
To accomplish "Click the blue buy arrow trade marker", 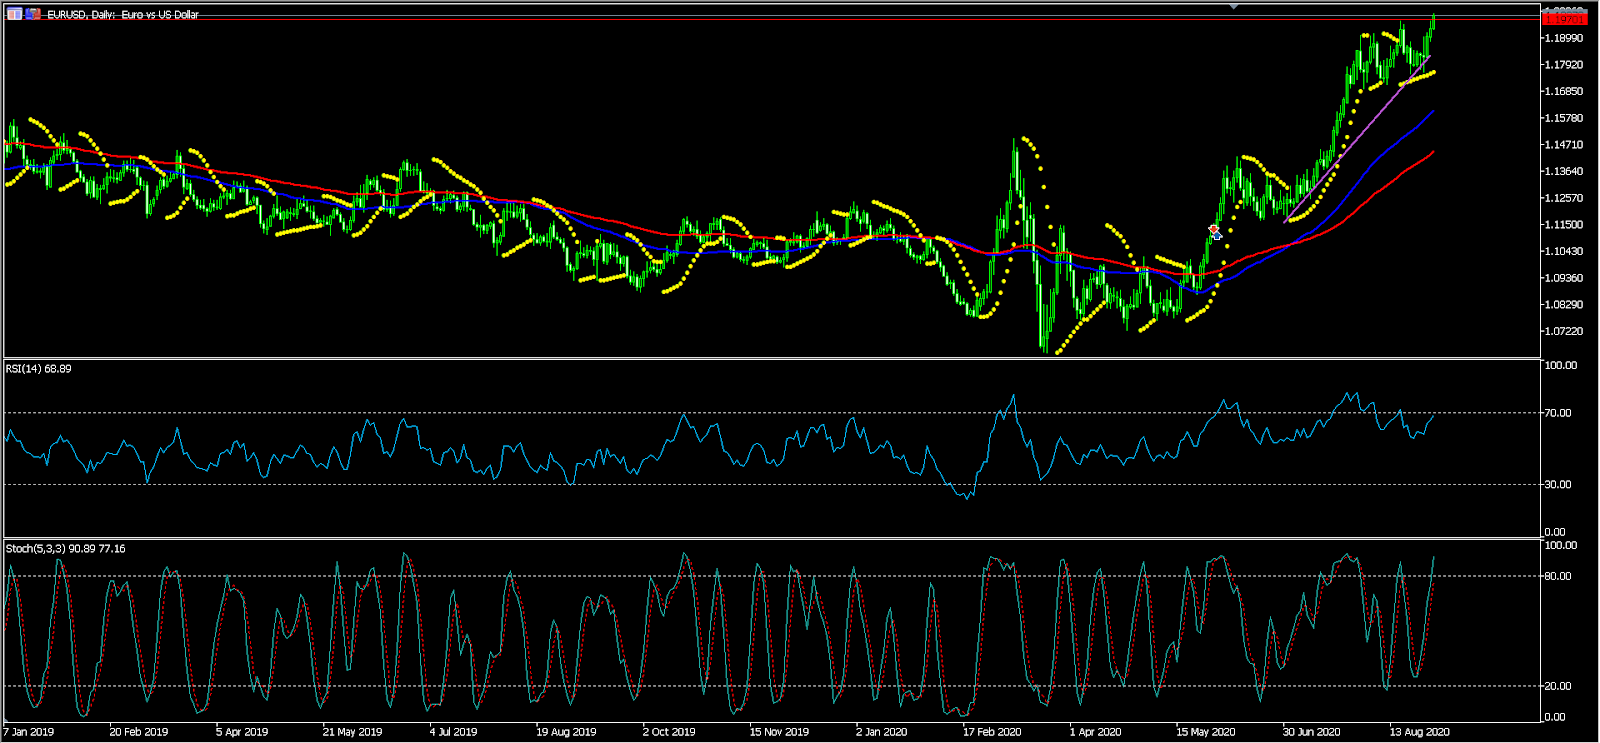I will 1217,236.
